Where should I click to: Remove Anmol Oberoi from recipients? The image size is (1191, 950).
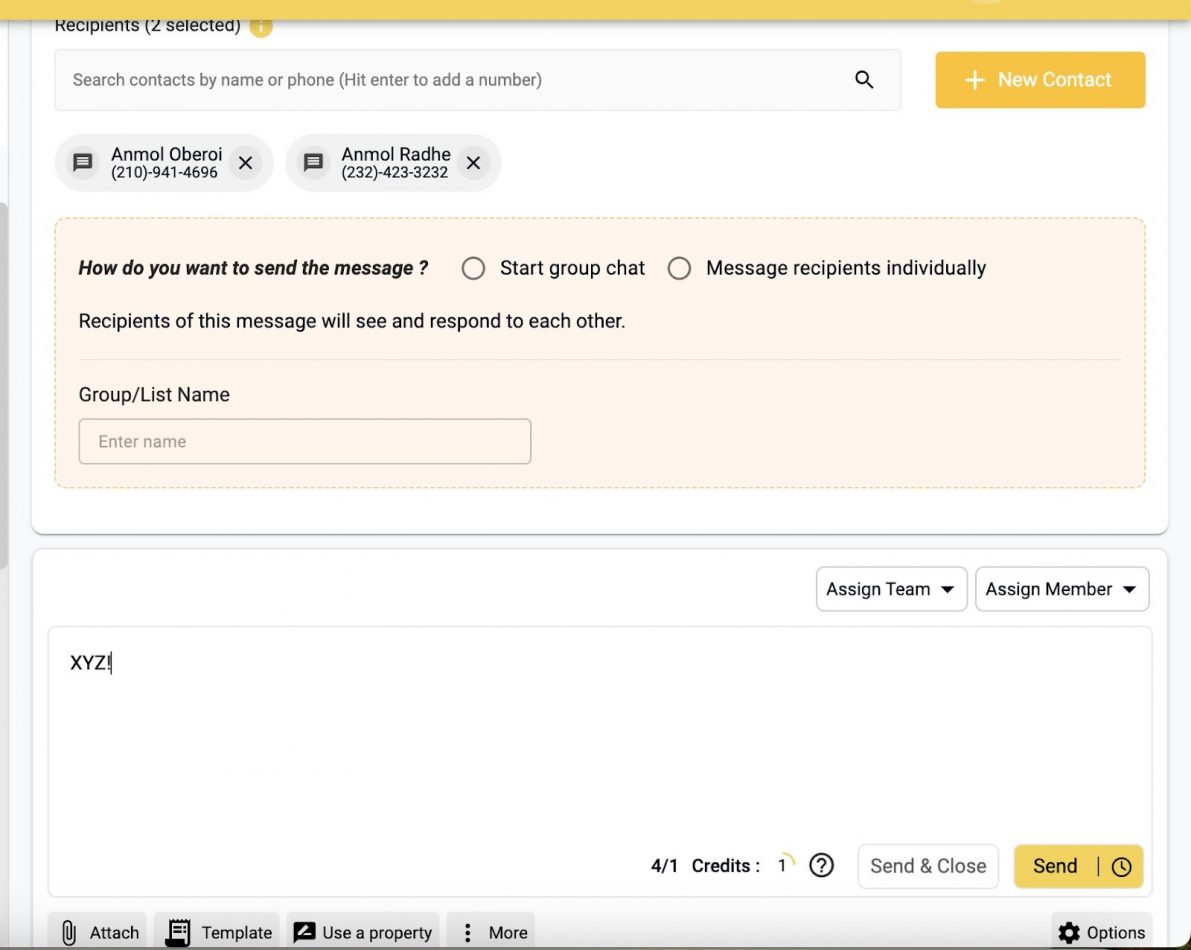[x=245, y=163]
